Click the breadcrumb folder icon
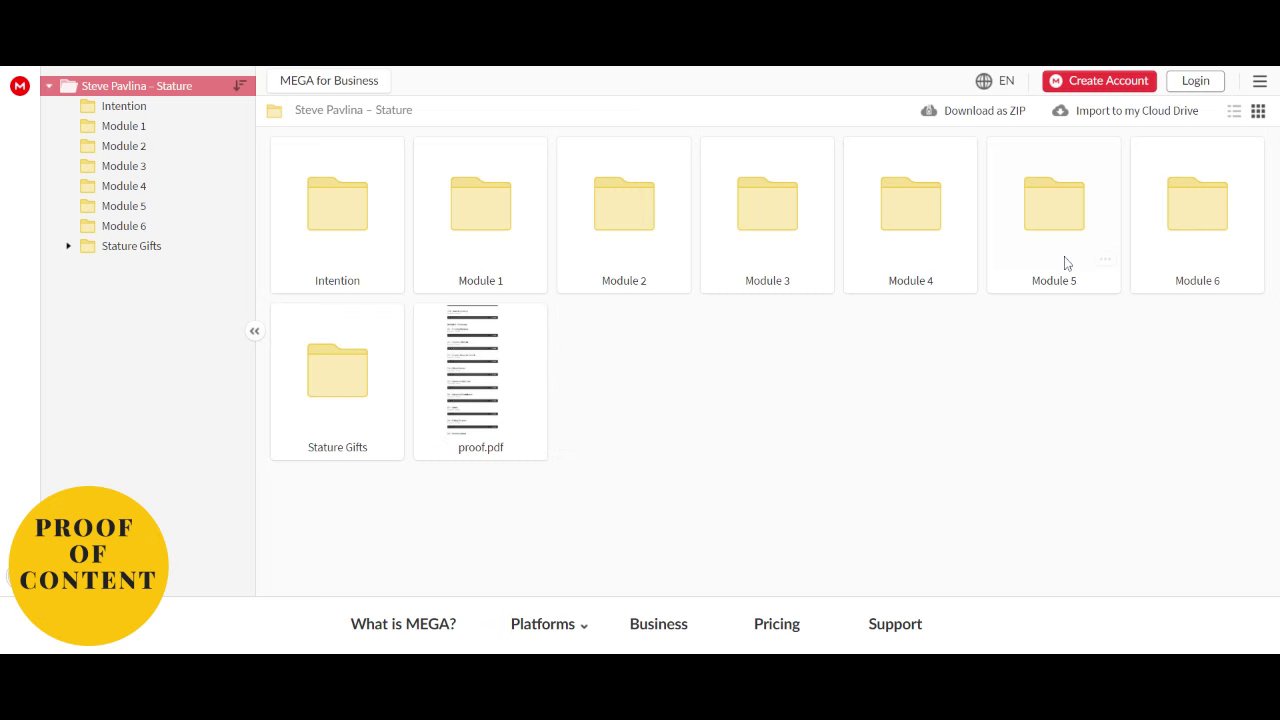Image resolution: width=1280 pixels, height=720 pixels. tap(274, 111)
